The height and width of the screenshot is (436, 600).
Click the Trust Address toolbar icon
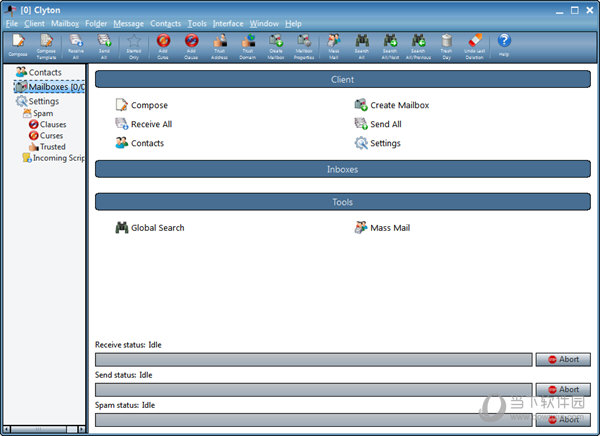pyautogui.click(x=220, y=45)
